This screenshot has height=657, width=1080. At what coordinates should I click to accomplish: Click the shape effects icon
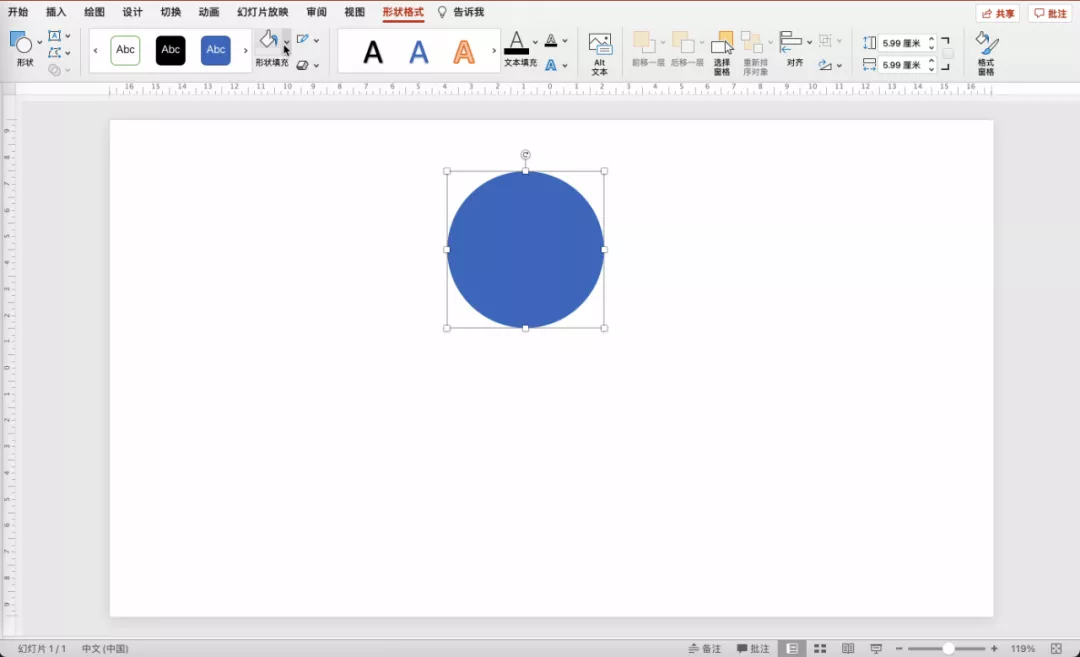[302, 65]
